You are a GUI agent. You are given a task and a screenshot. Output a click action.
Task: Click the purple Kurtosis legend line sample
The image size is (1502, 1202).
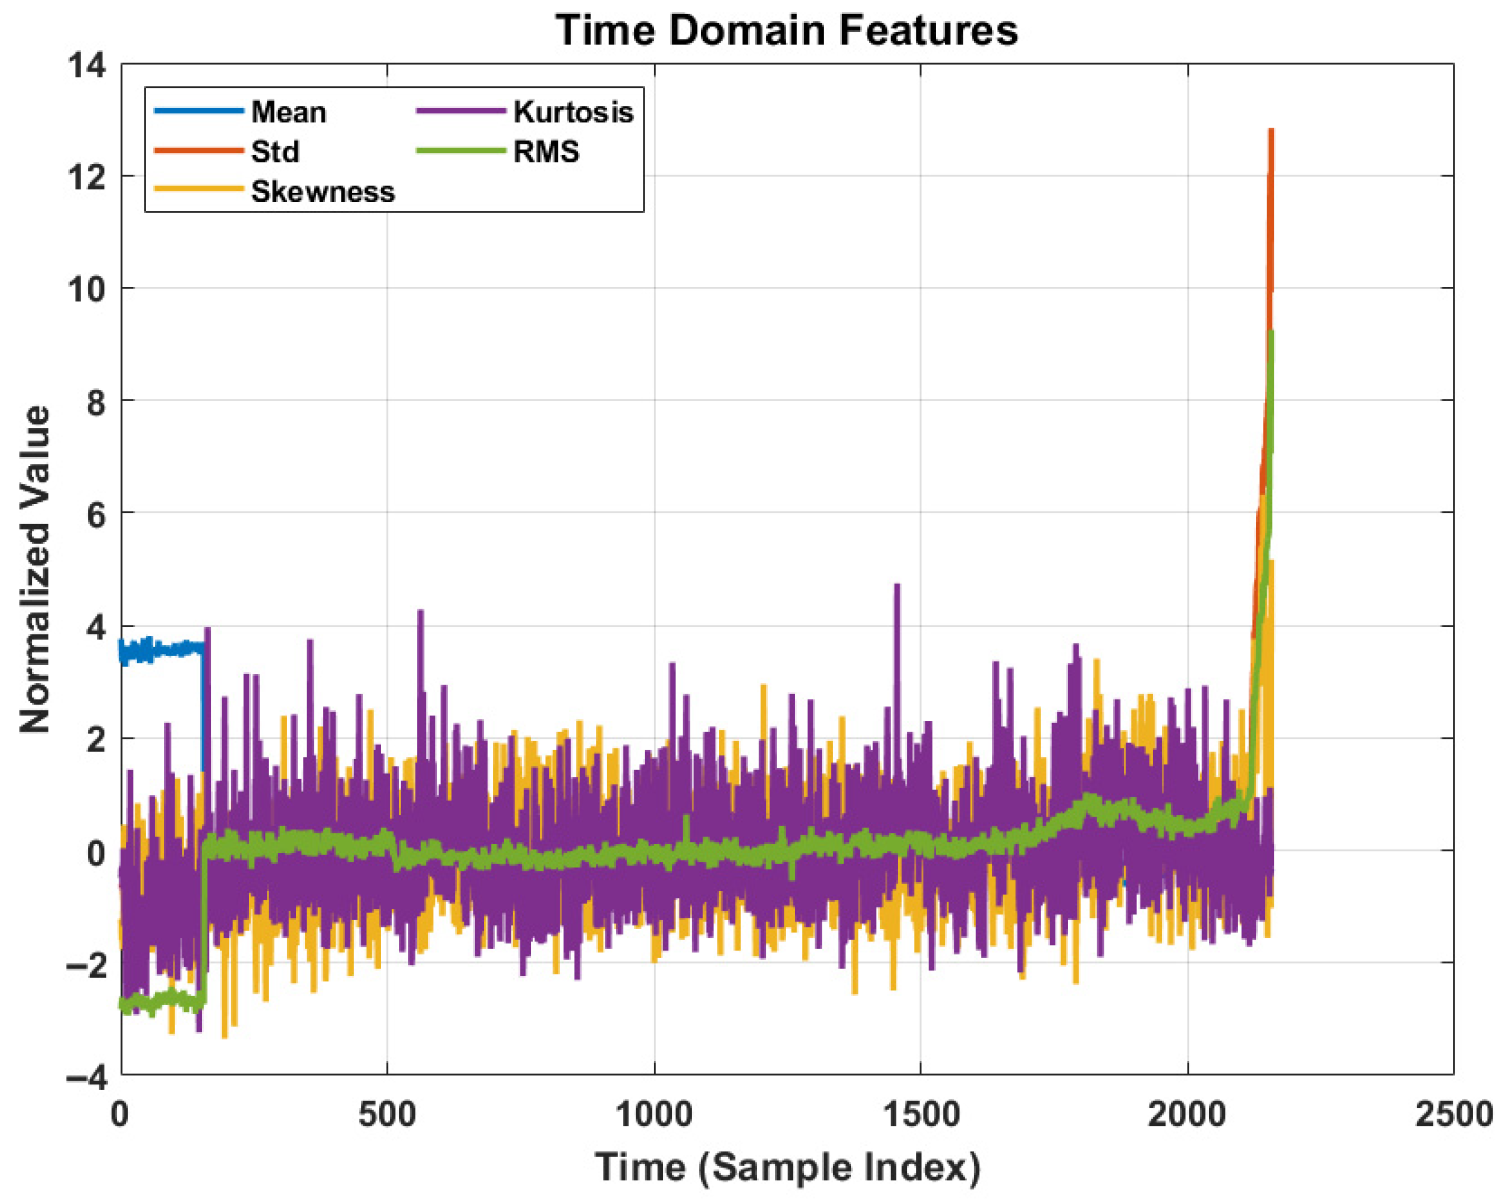(460, 111)
